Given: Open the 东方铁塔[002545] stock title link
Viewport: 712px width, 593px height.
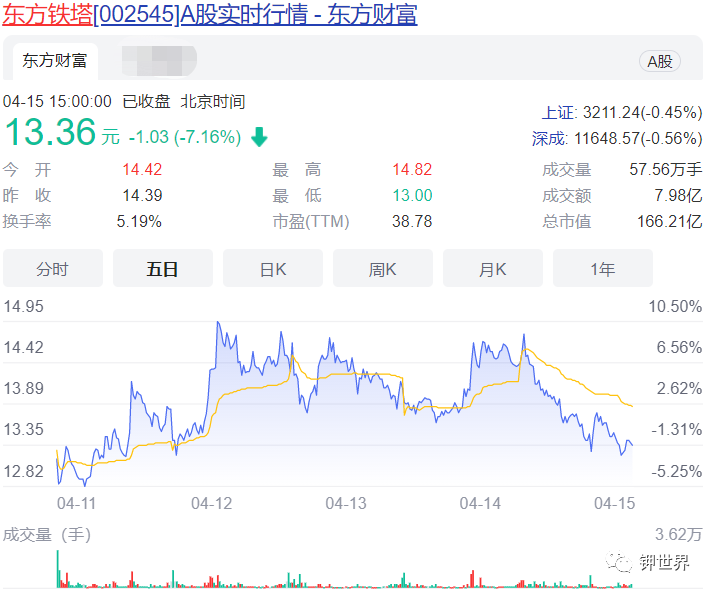Looking at the screenshot, I should [210, 15].
